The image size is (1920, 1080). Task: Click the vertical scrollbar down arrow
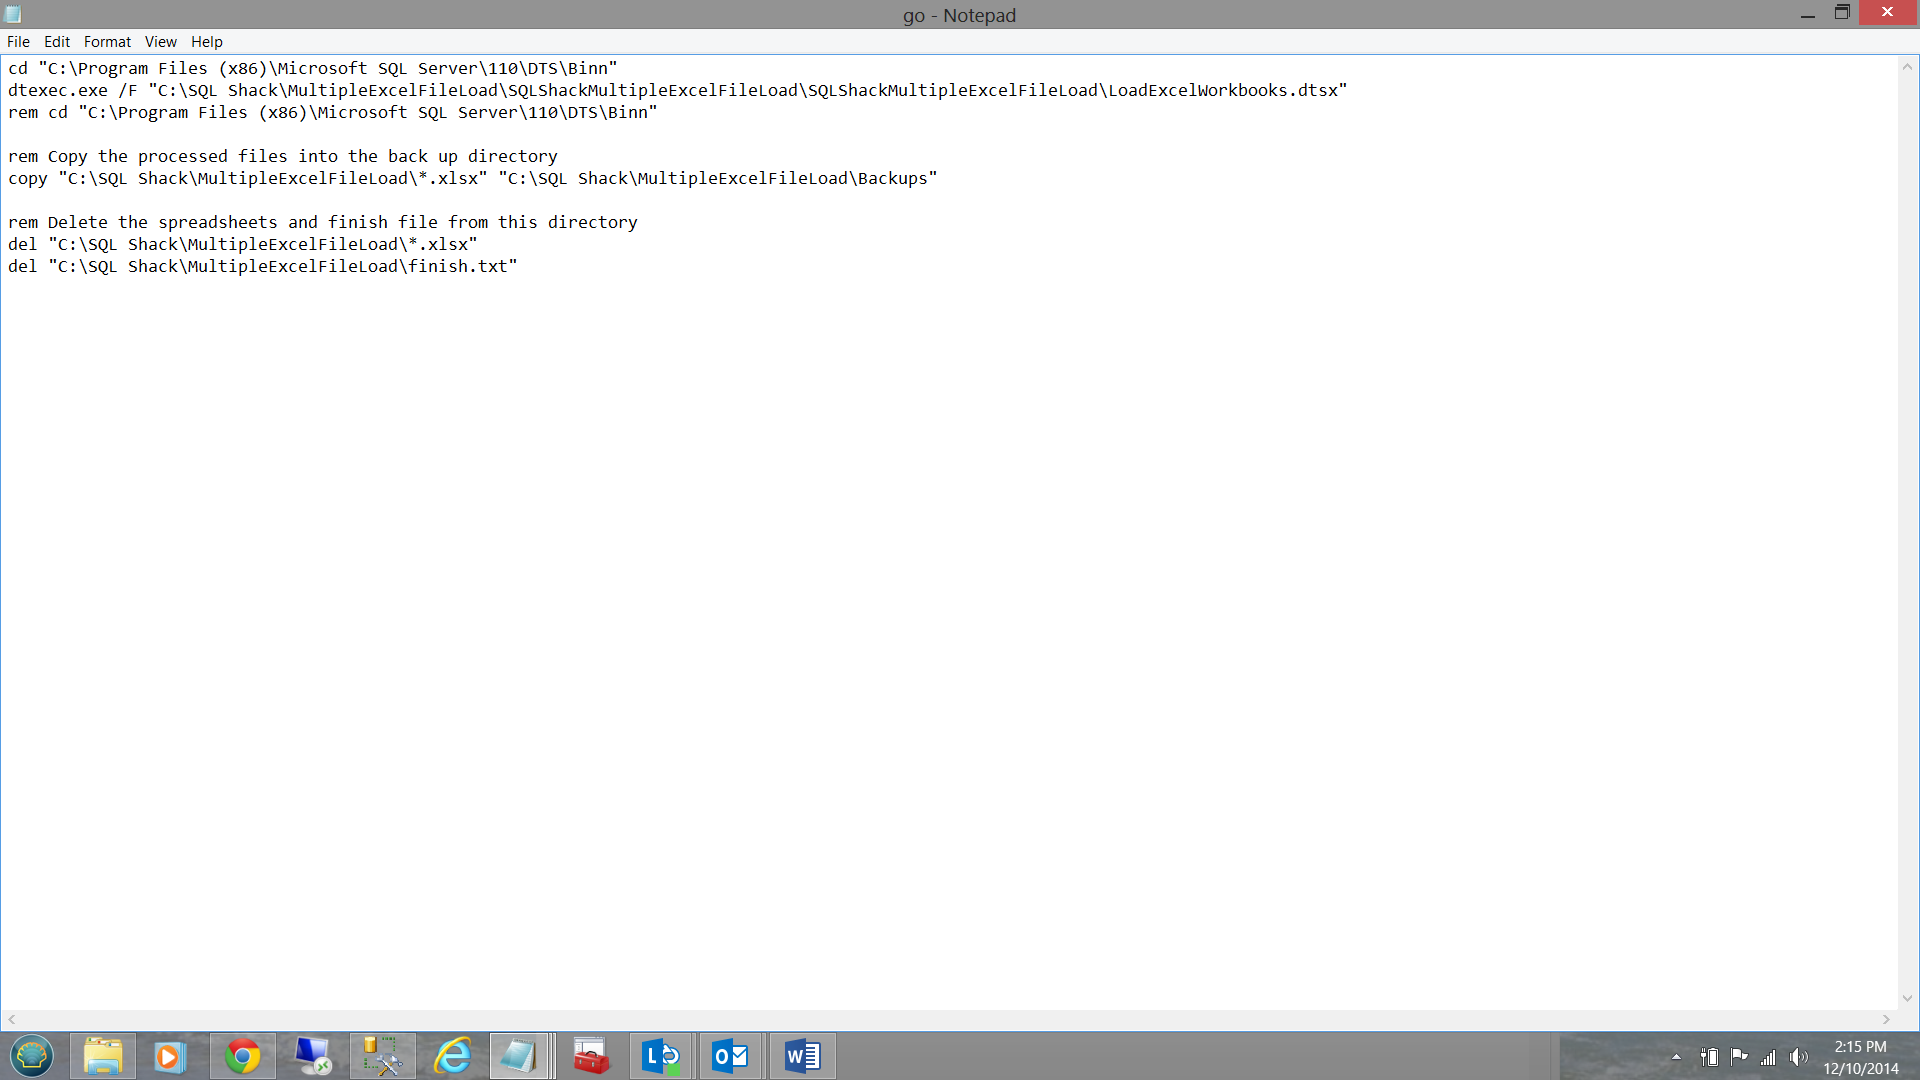point(1907,998)
